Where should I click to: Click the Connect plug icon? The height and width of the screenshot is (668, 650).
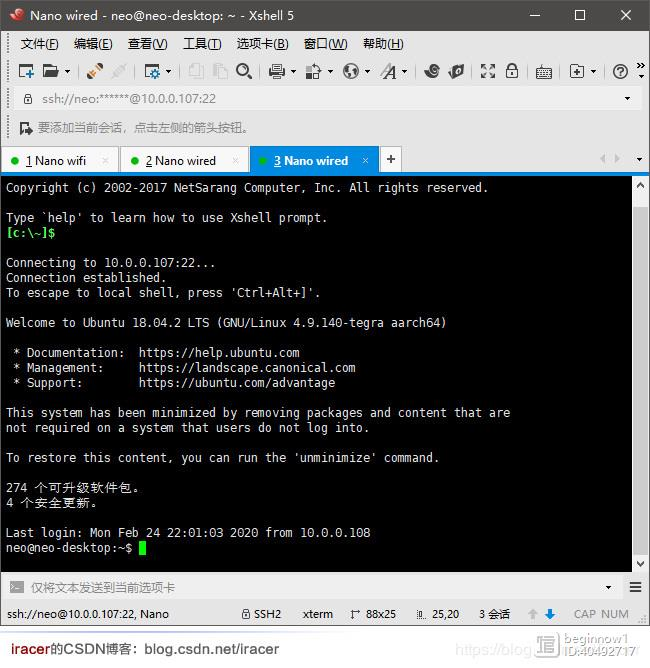(95, 71)
